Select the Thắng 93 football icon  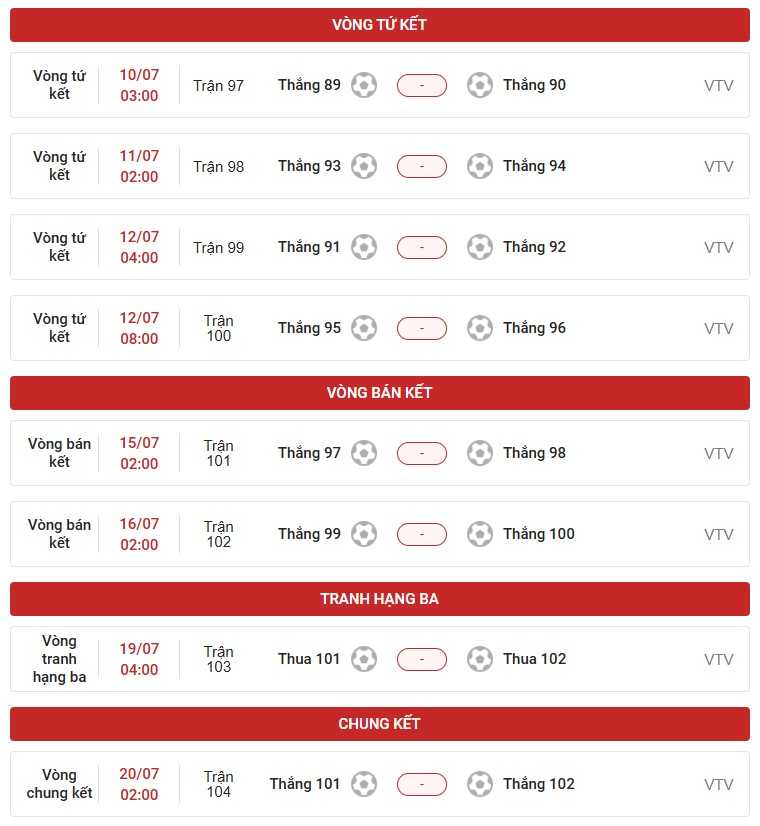click(x=364, y=166)
